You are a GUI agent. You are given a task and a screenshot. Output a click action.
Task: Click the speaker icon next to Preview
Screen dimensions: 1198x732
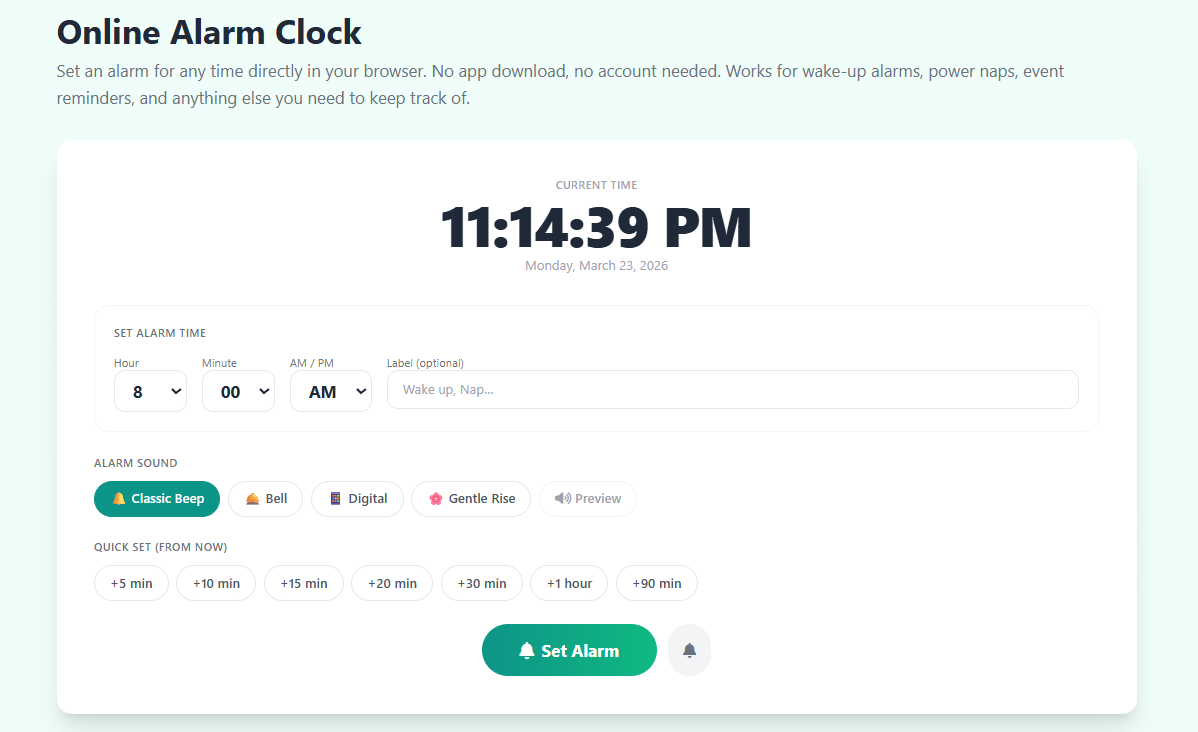click(x=562, y=498)
